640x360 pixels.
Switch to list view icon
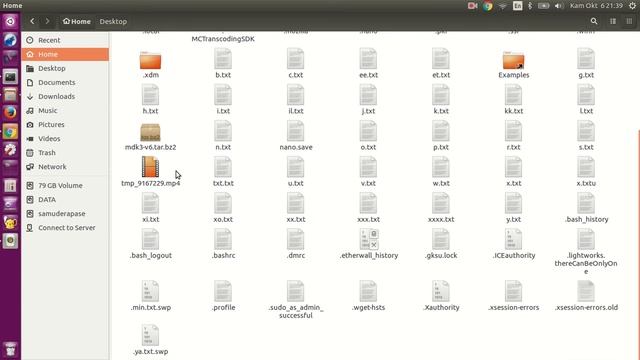(x=613, y=21)
